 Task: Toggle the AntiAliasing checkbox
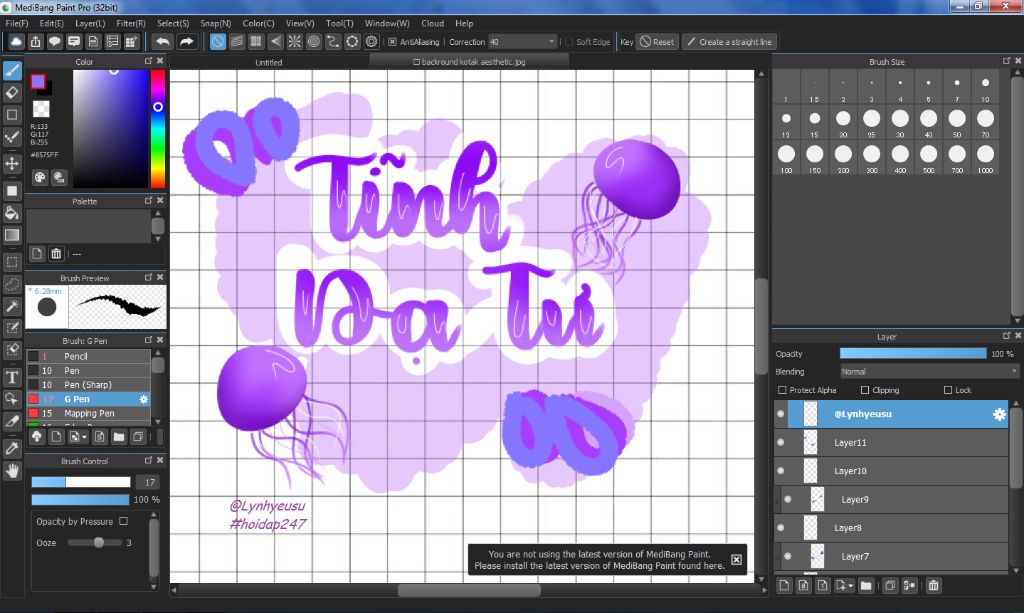coord(392,42)
